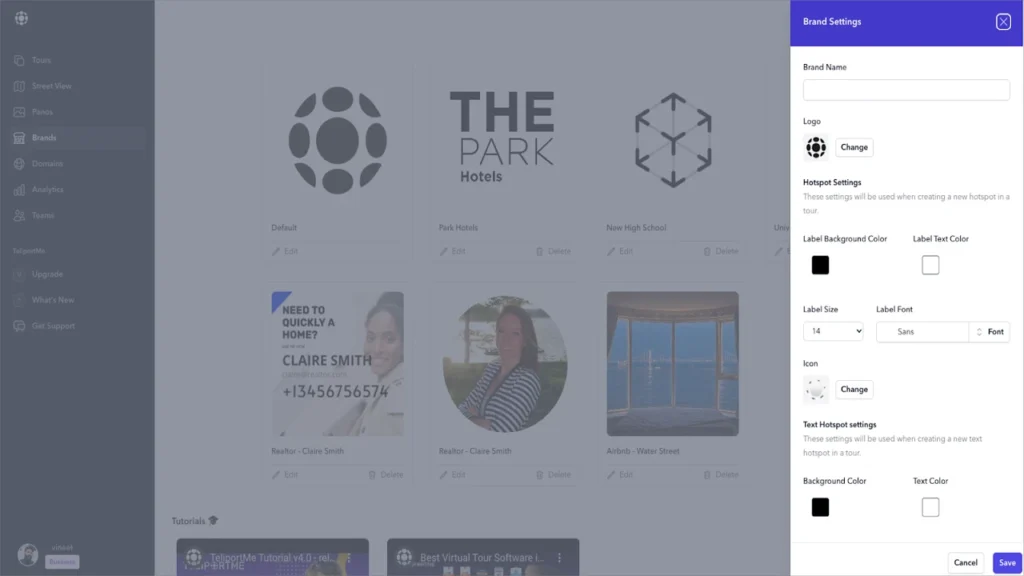The image size is (1024, 576).
Task: Pick the Label Text Color white swatch
Action: 930,265
